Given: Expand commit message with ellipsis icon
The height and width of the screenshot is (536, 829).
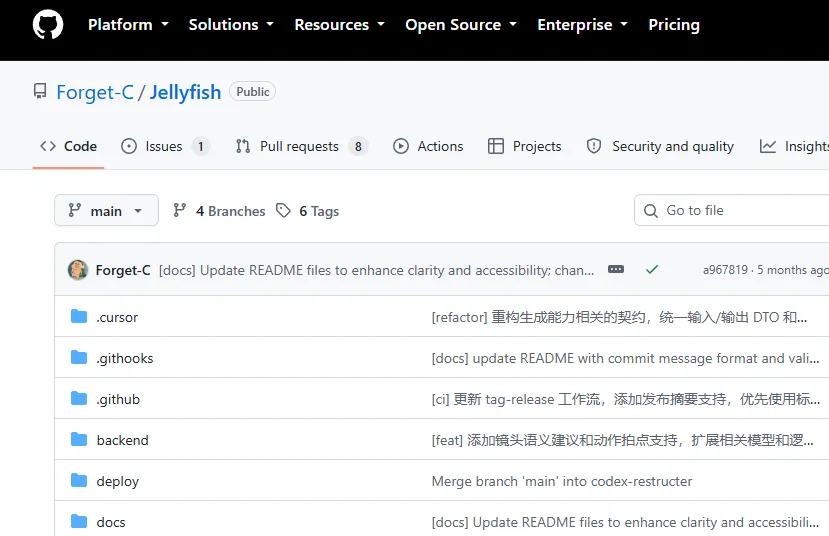Looking at the screenshot, I should pyautogui.click(x=616, y=270).
